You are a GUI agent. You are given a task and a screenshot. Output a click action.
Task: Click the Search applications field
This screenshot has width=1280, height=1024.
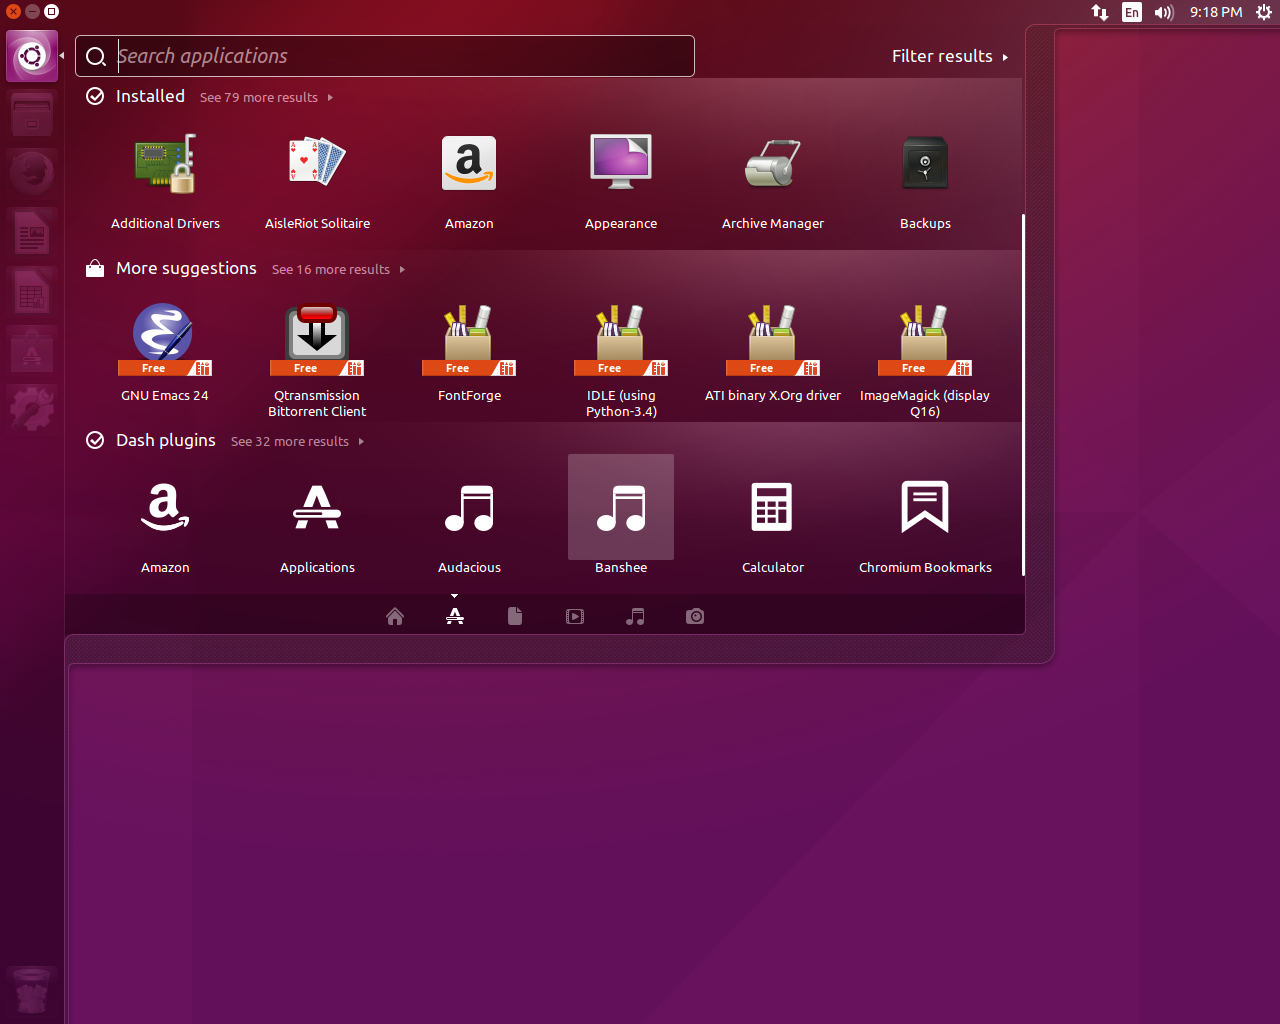[385, 56]
